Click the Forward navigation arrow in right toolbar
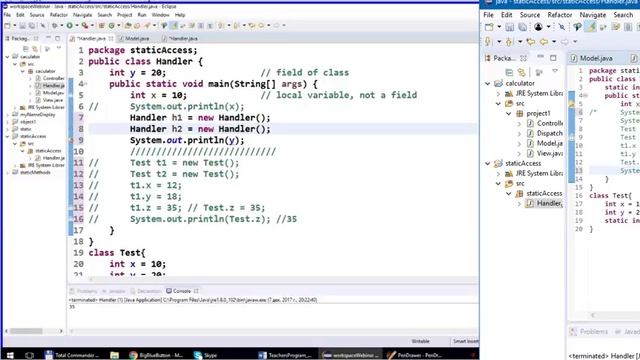The width and height of the screenshot is (640, 360). [x=565, y=42]
